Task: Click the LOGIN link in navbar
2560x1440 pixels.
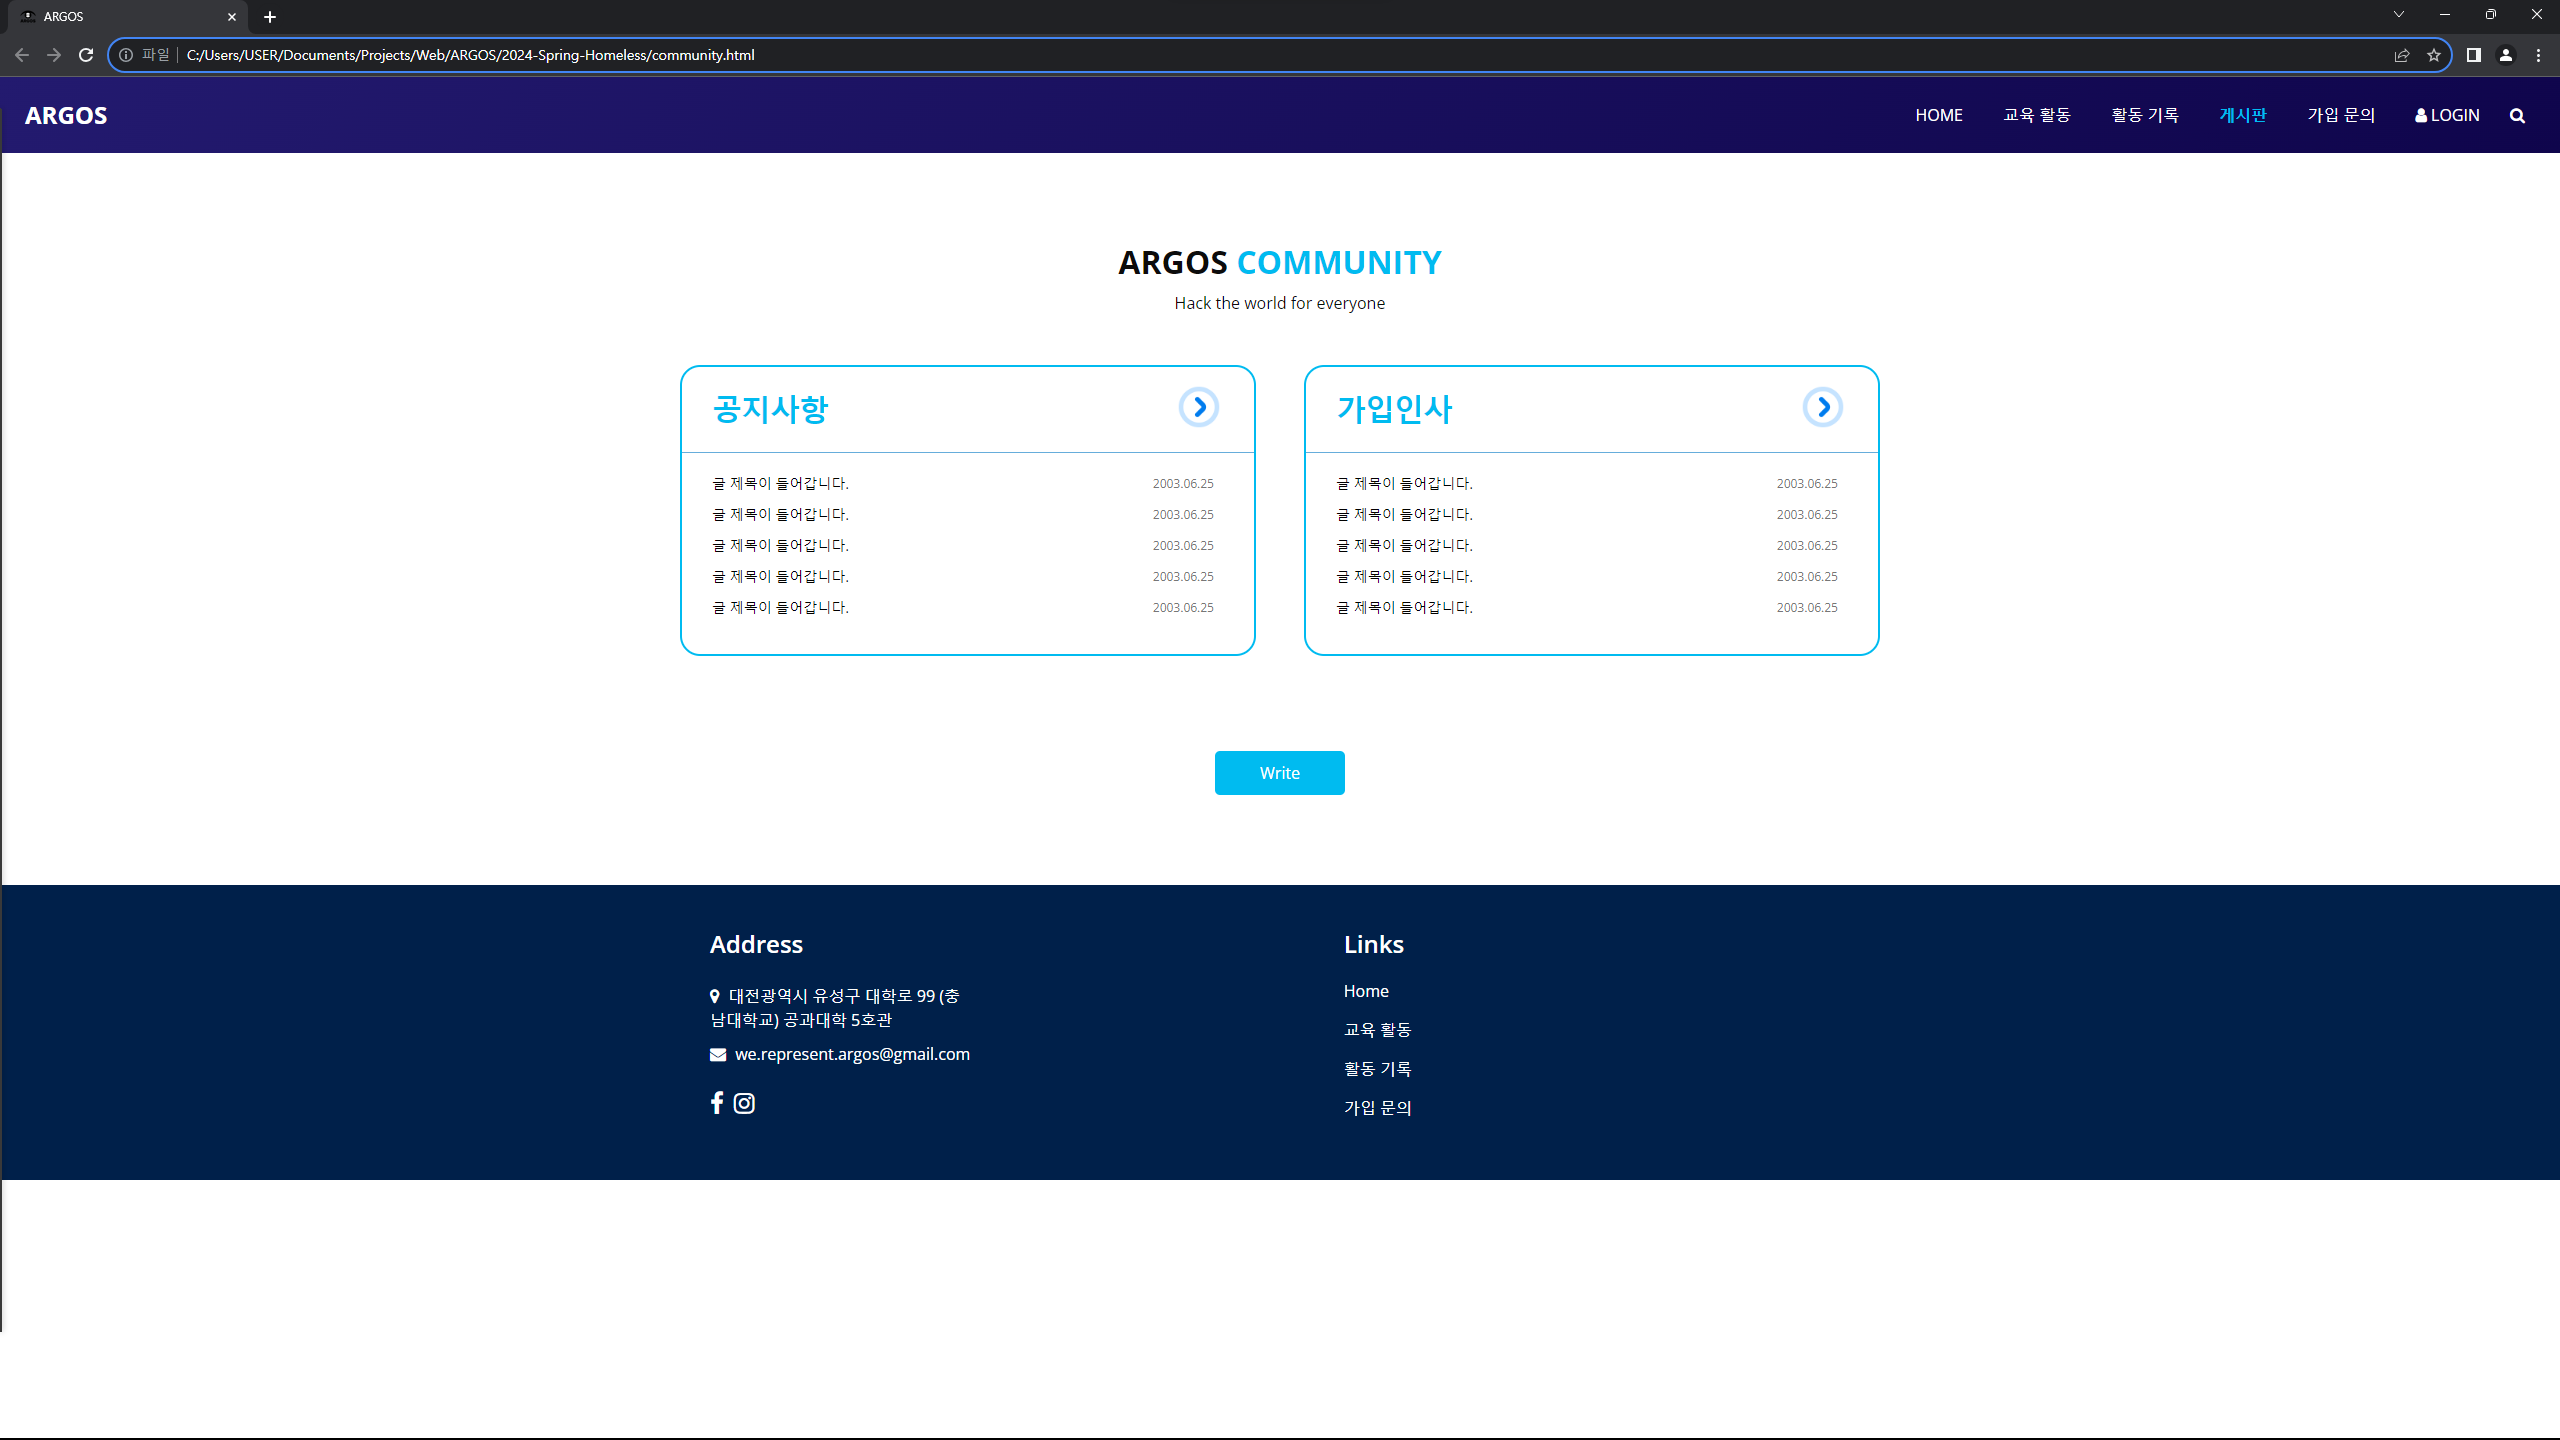Action: 2447,116
